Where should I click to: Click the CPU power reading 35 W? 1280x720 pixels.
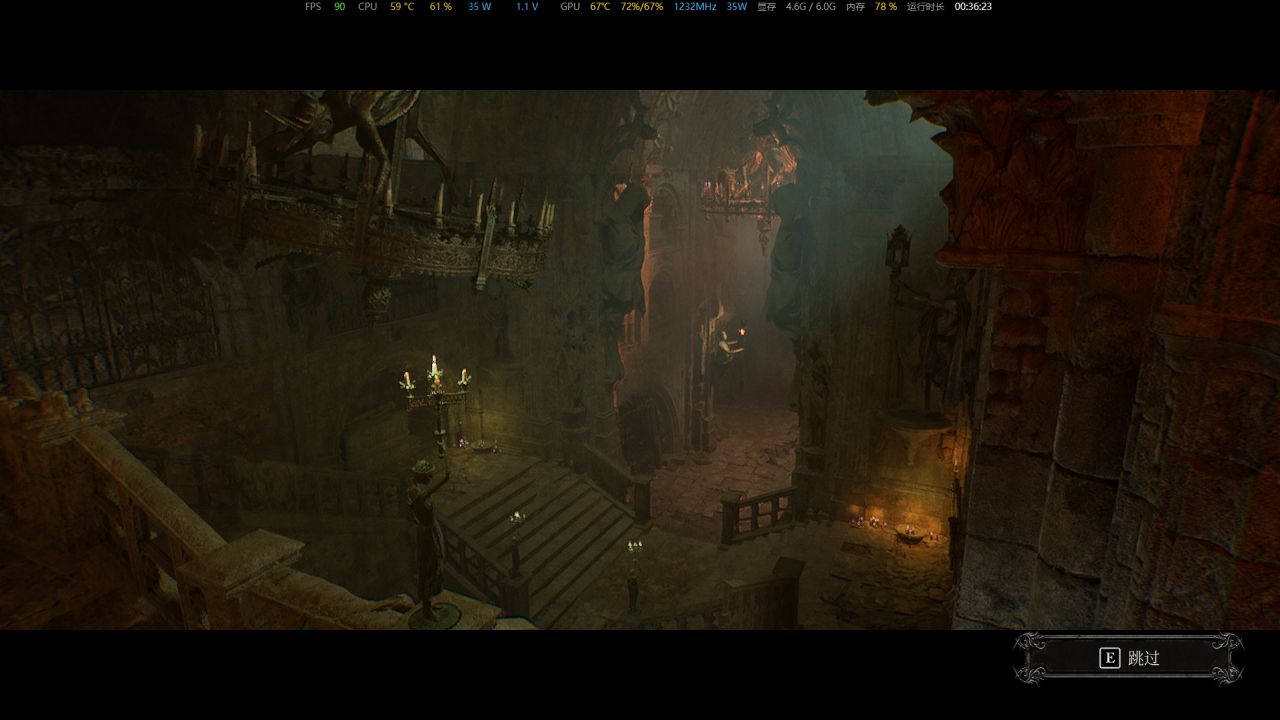tap(480, 7)
